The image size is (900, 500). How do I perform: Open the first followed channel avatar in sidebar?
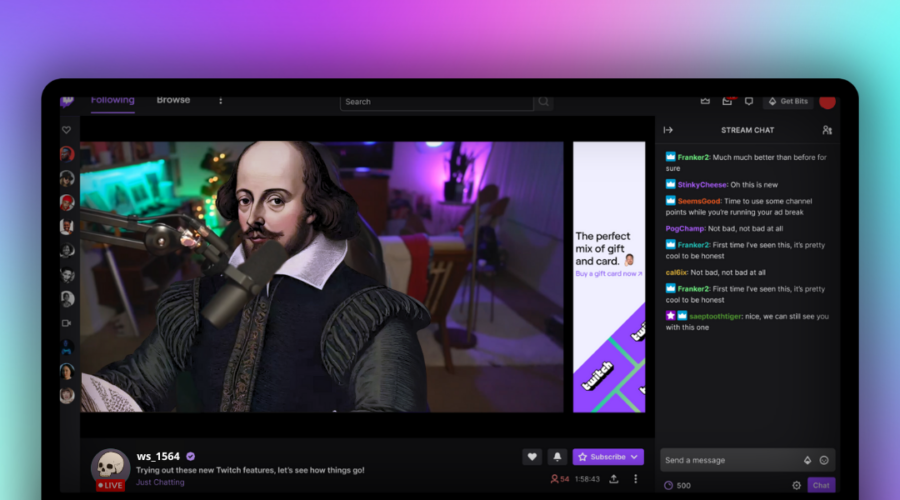67,154
